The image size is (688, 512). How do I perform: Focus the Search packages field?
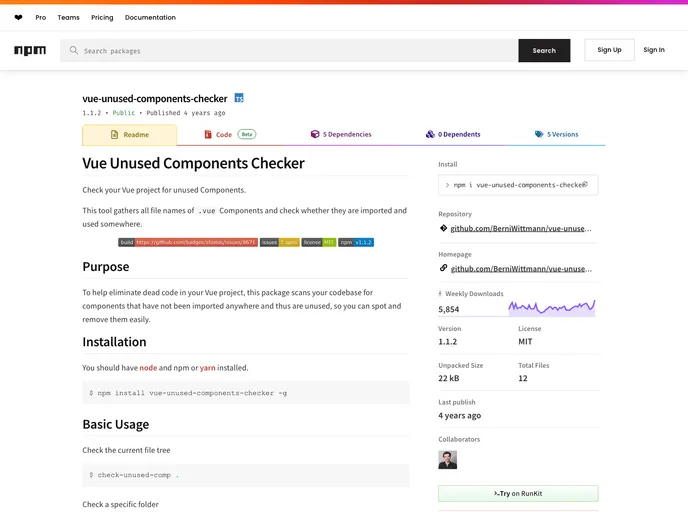coord(290,50)
